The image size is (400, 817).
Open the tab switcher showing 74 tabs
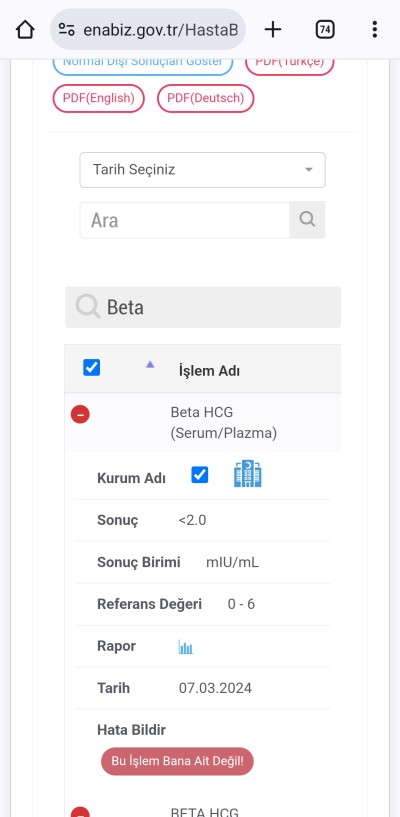pos(325,30)
